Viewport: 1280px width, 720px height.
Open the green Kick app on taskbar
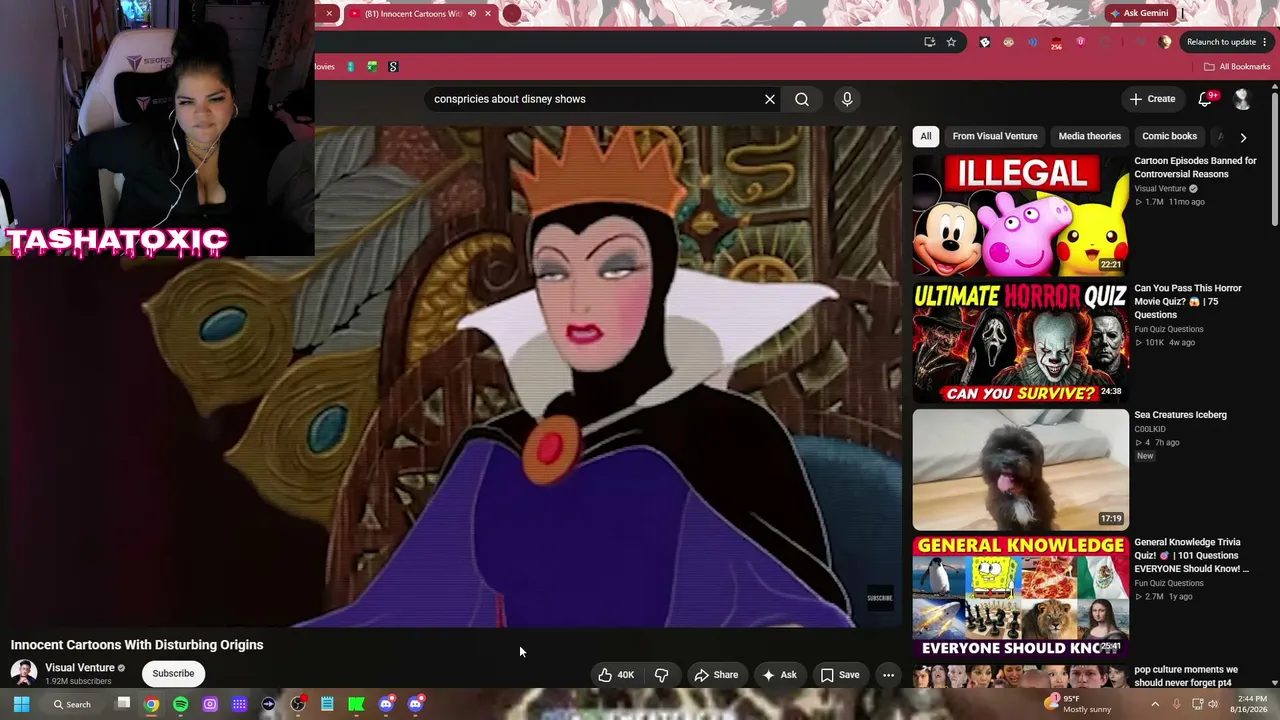(356, 704)
